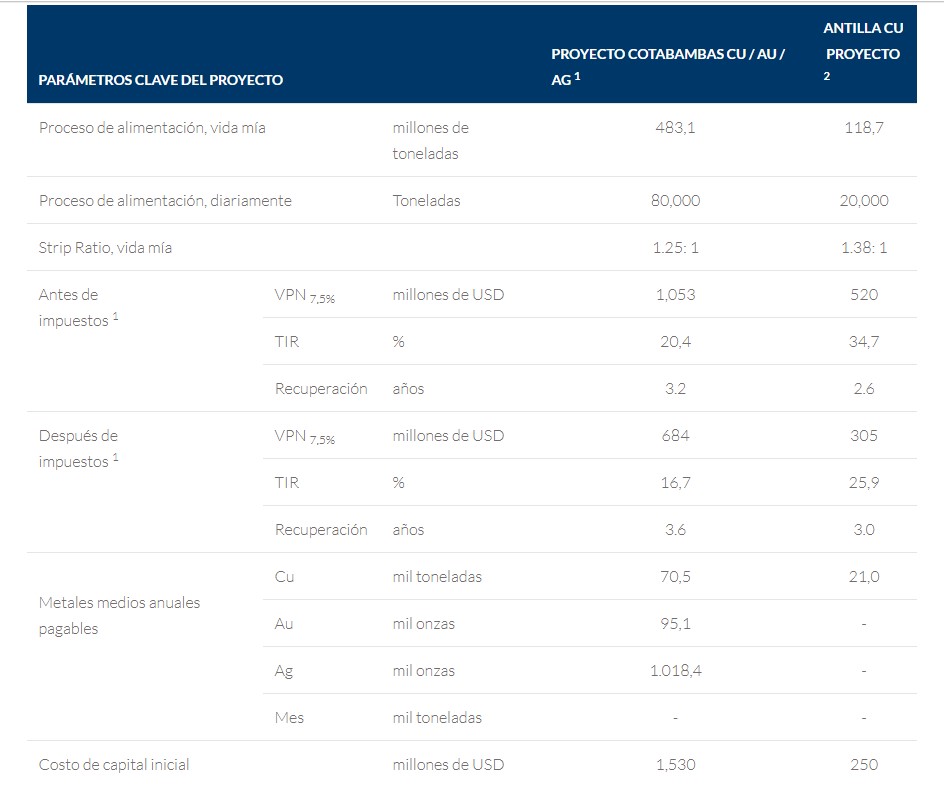Click the value 3.6
The image size is (944, 785).
tap(675, 529)
